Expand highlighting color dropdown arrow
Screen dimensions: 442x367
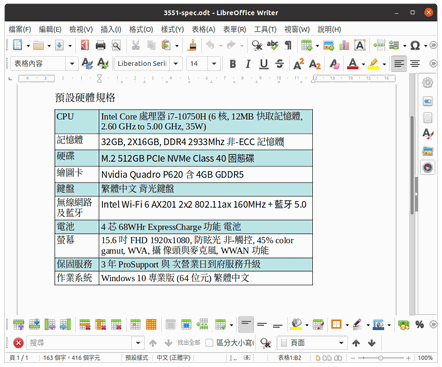tap(384, 64)
